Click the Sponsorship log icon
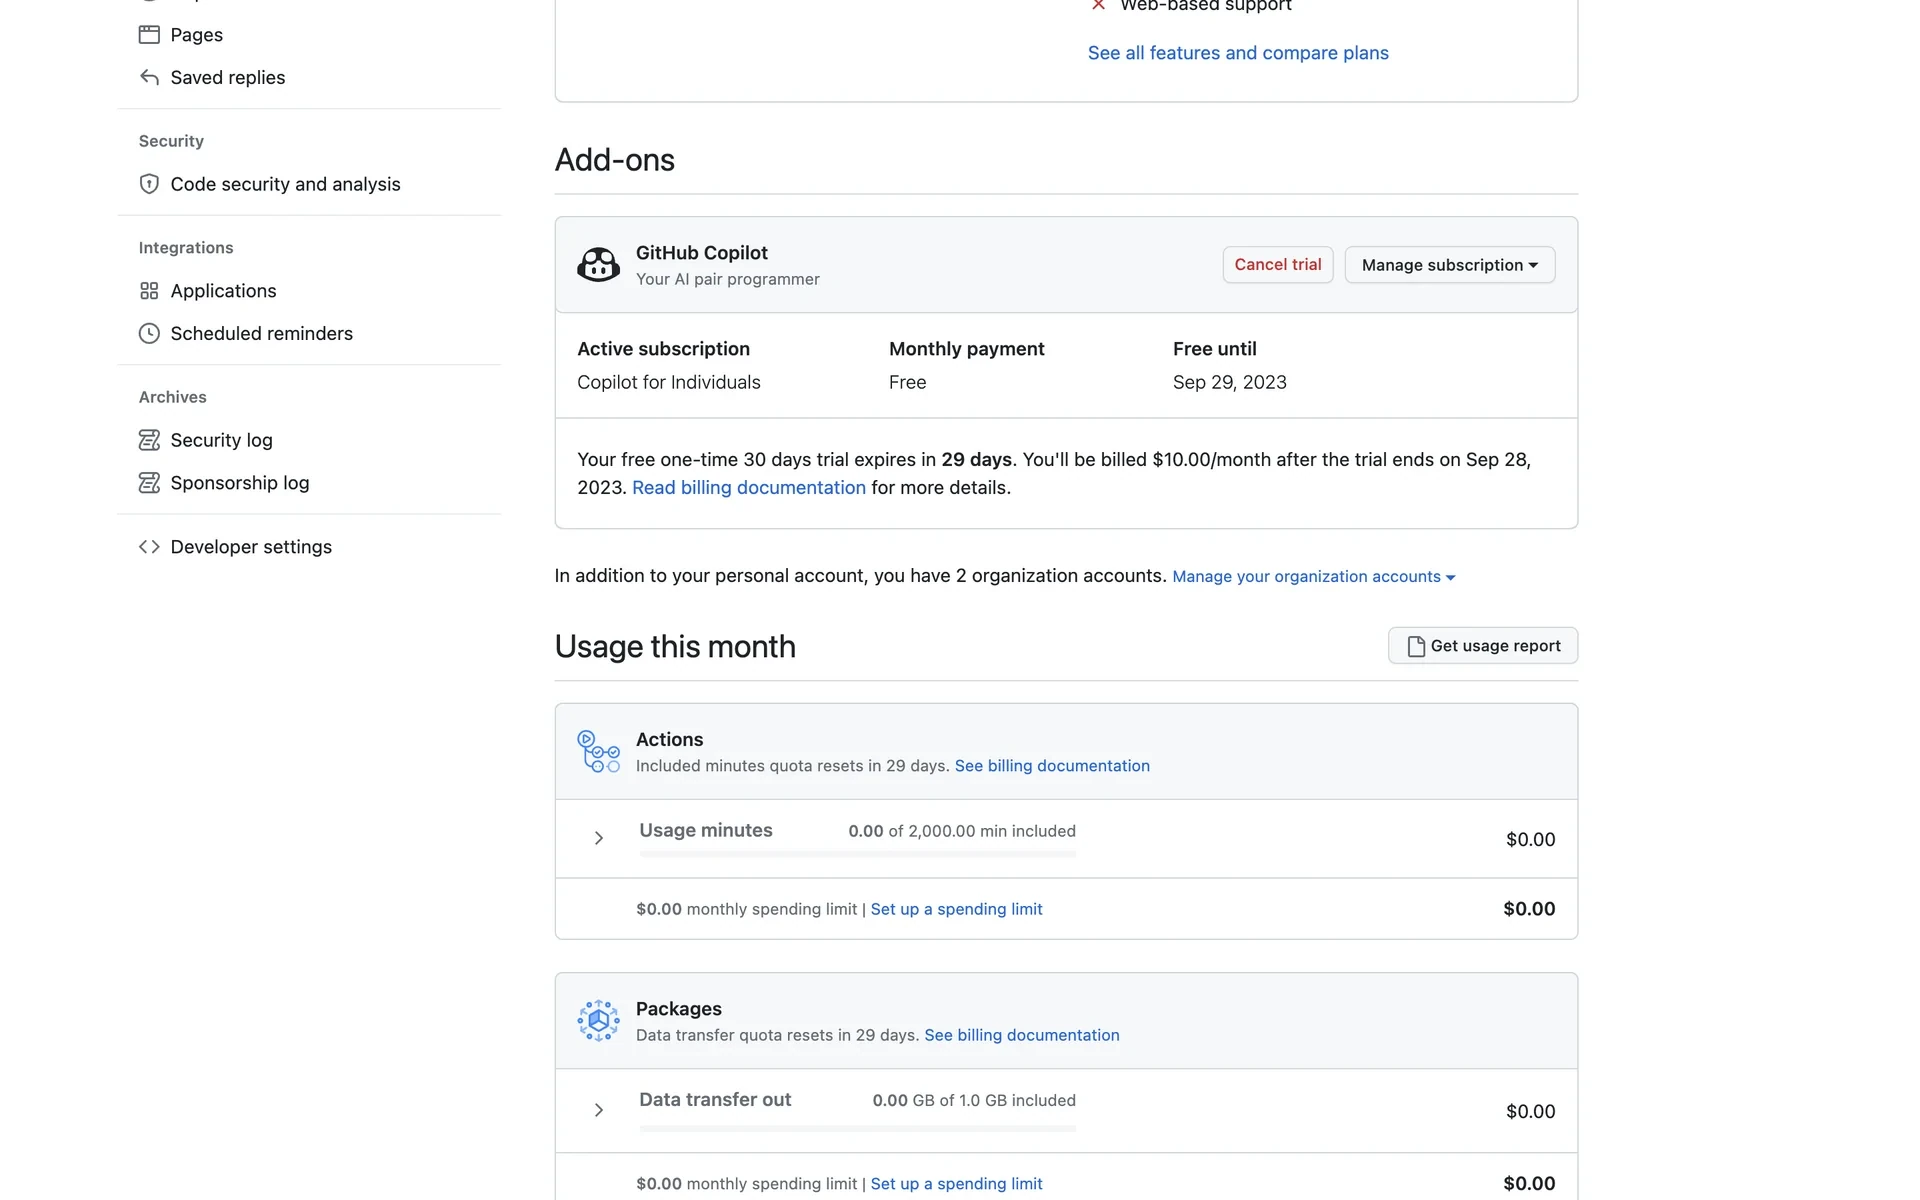Screen dimensions: 1920x1200 [x=149, y=483]
